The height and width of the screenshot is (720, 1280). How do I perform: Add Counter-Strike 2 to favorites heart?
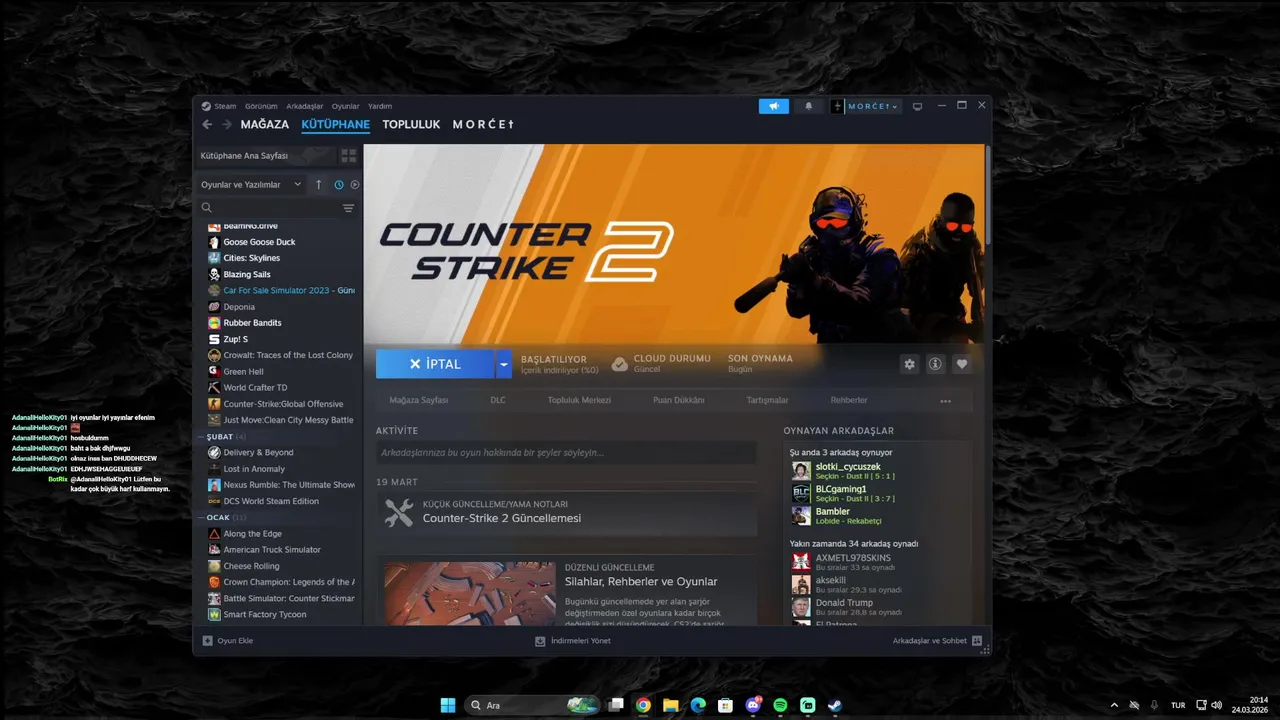pyautogui.click(x=962, y=364)
